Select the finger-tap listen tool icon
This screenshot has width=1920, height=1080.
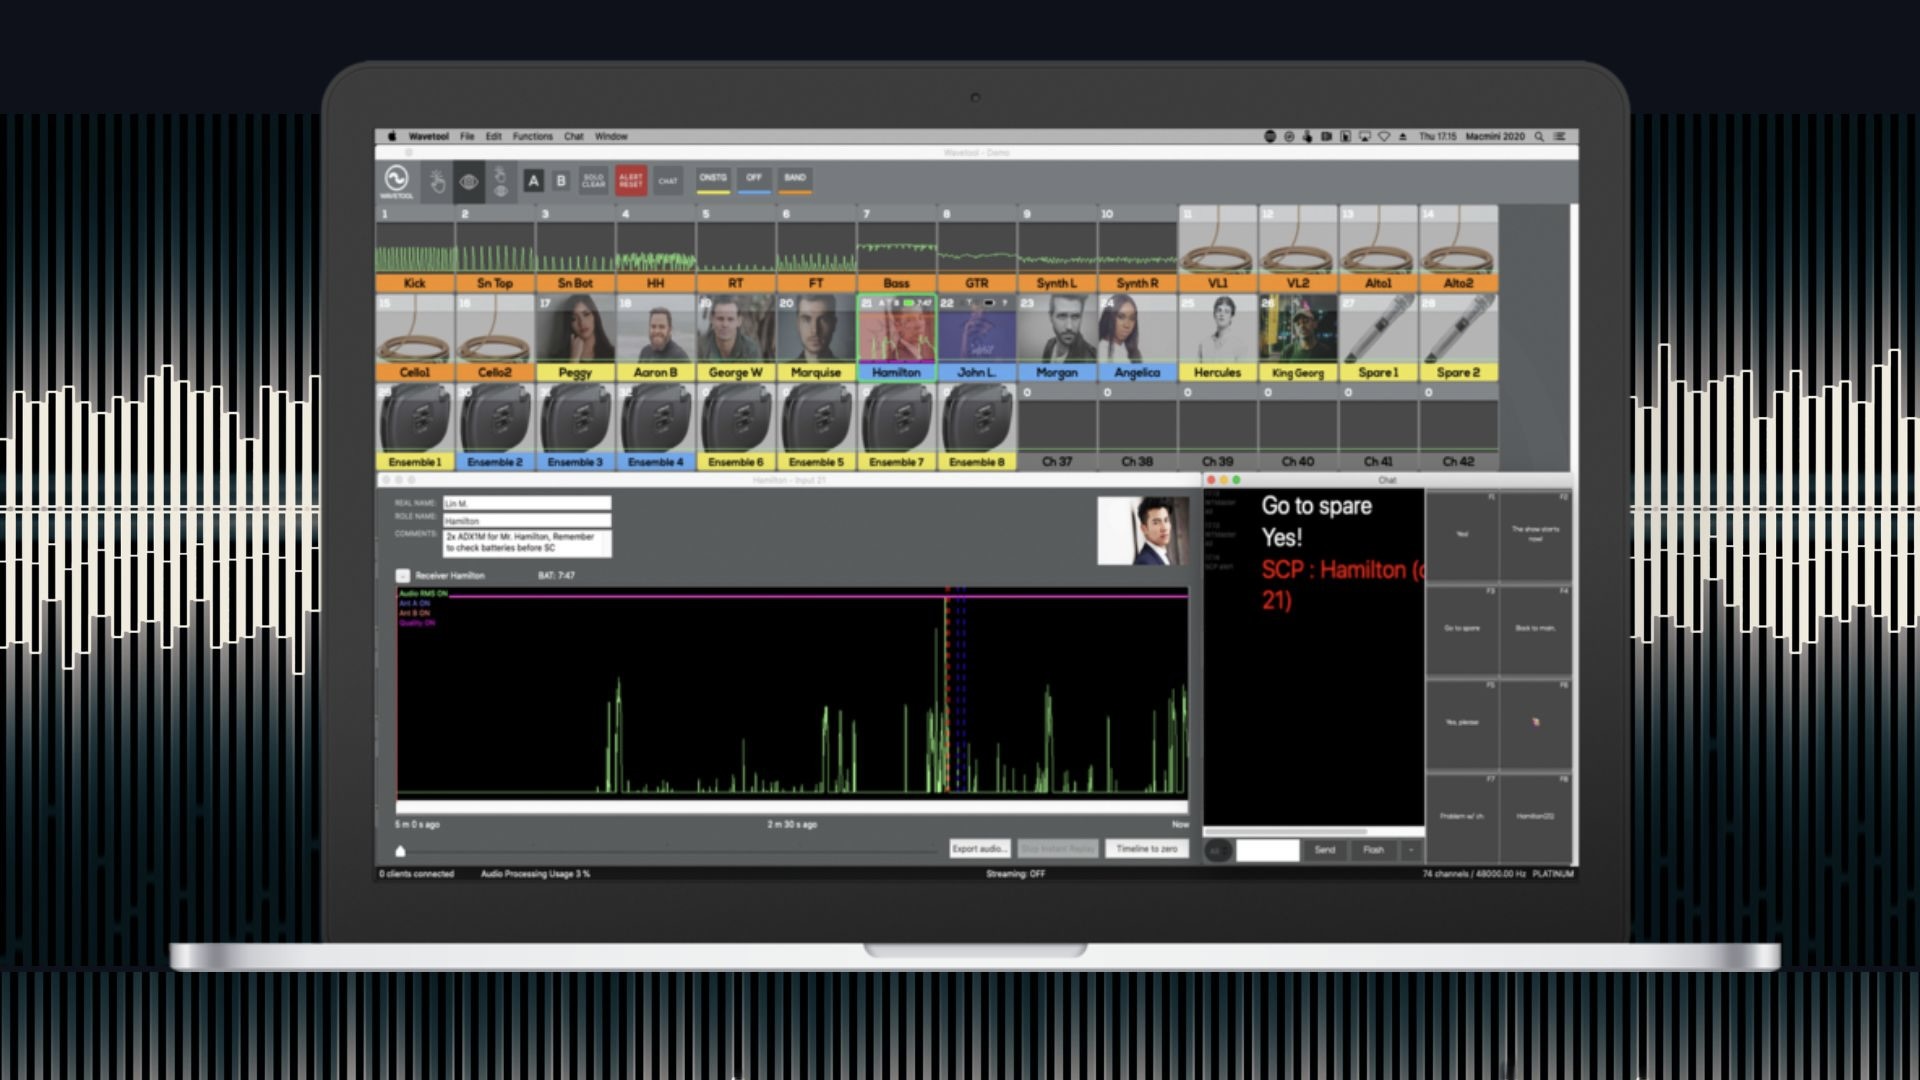click(438, 183)
